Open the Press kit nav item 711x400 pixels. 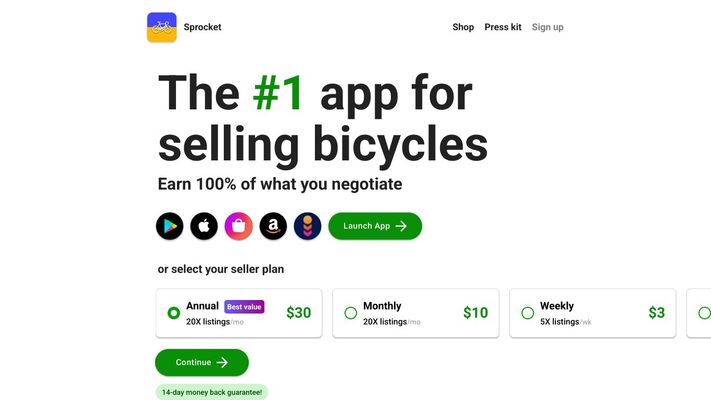point(503,27)
